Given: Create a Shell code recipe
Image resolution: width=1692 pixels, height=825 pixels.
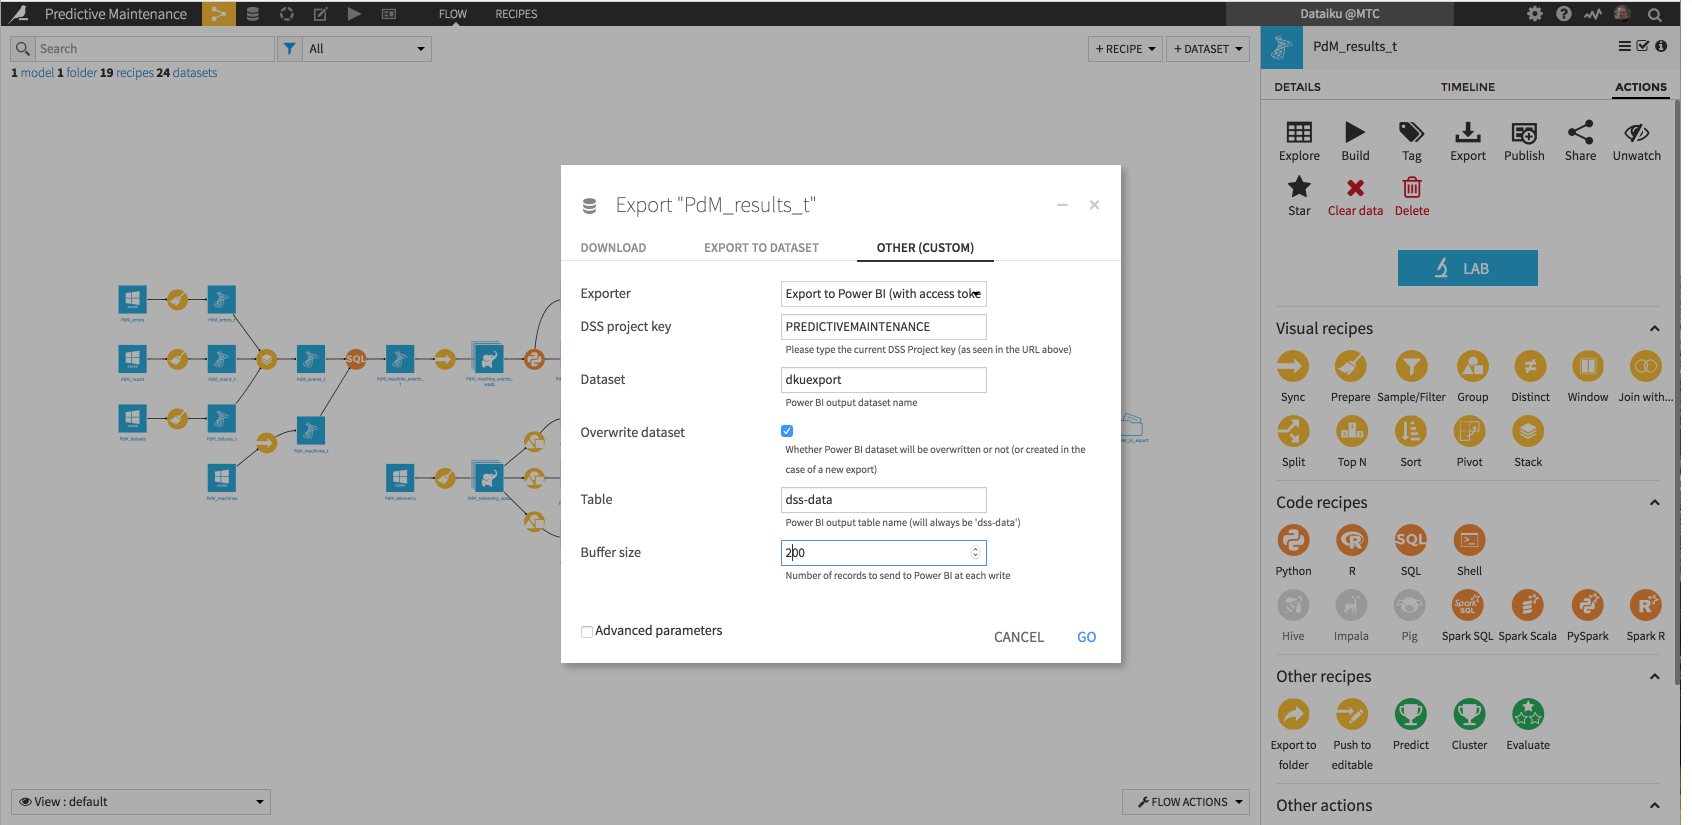Looking at the screenshot, I should tap(1469, 541).
